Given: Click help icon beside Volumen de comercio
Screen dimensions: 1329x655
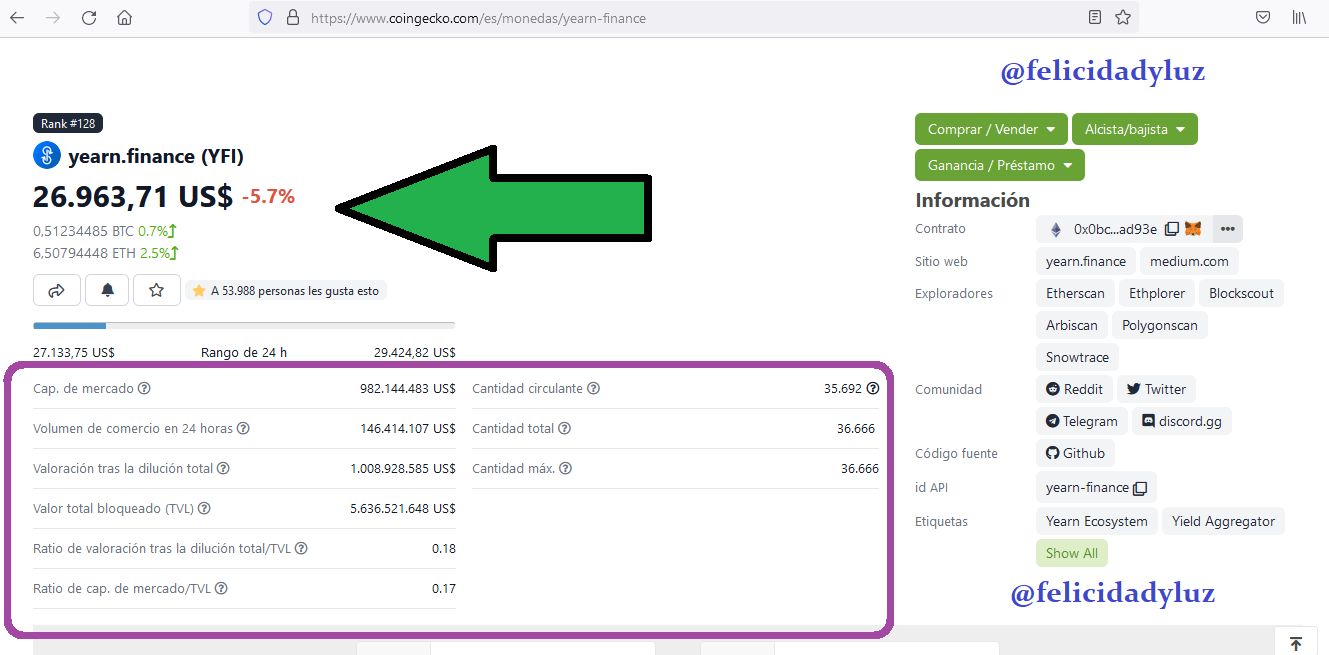Looking at the screenshot, I should [243, 428].
